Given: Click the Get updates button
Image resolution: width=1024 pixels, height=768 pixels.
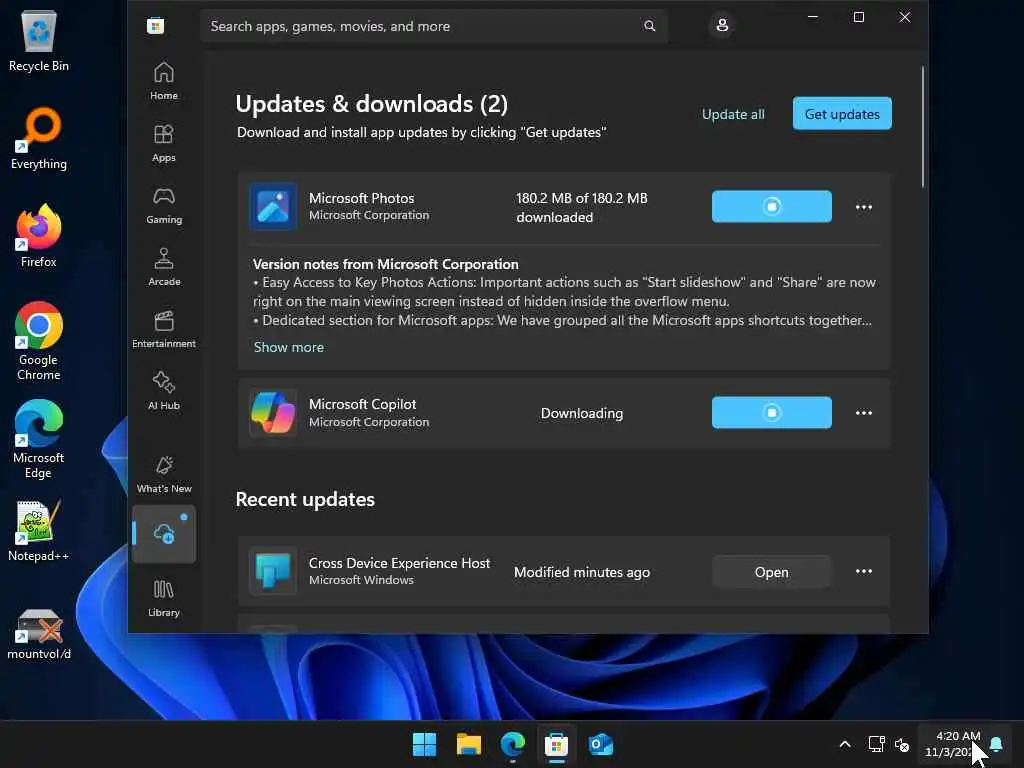Looking at the screenshot, I should (x=842, y=114).
